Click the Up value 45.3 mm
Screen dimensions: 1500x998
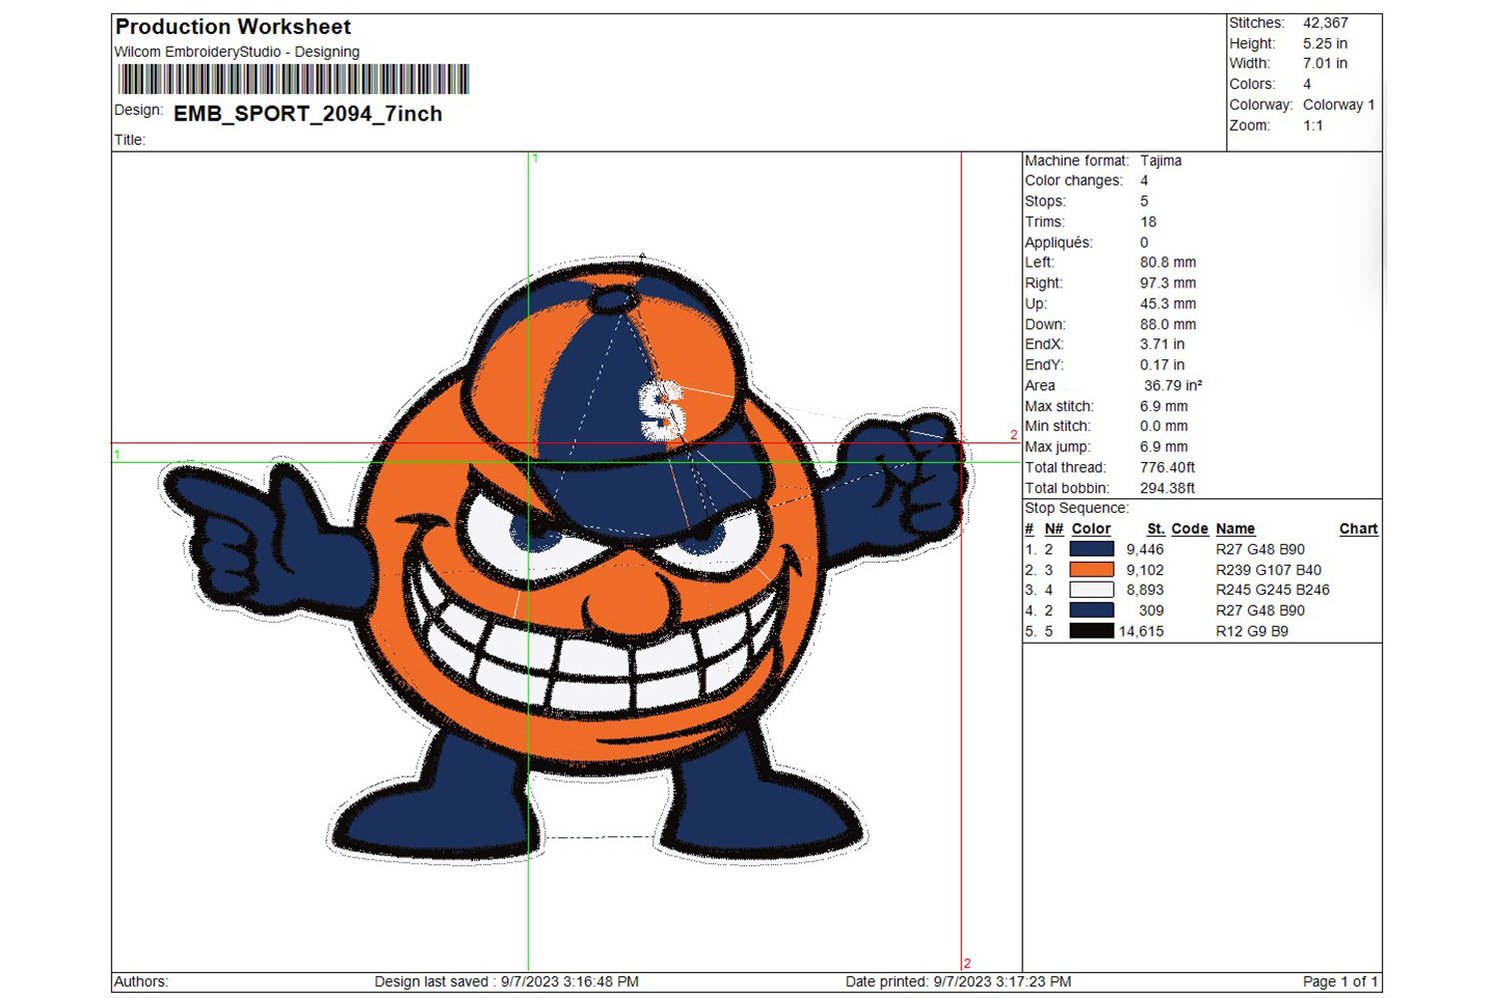tap(1168, 304)
